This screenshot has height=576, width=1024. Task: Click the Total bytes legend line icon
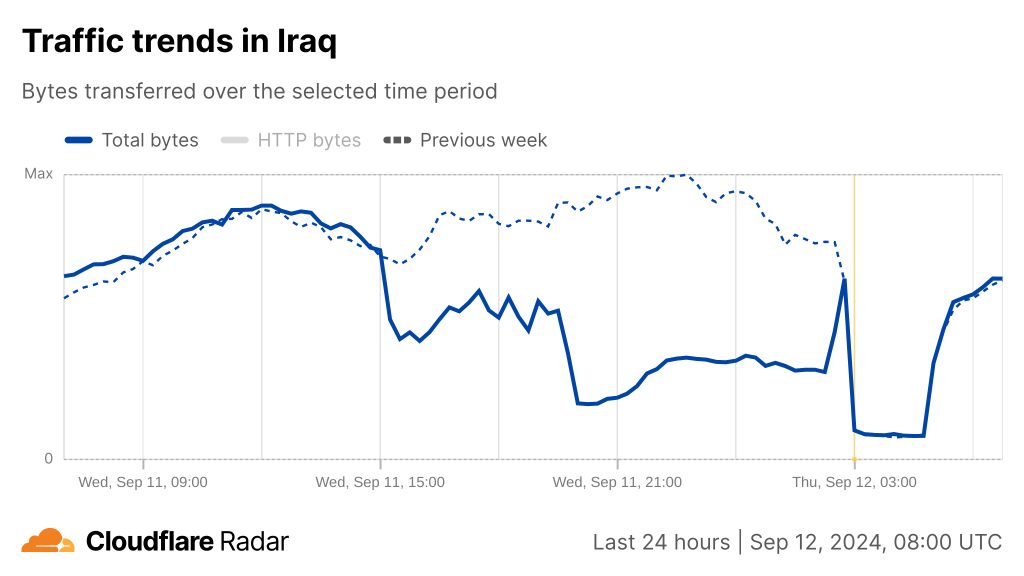(x=79, y=140)
